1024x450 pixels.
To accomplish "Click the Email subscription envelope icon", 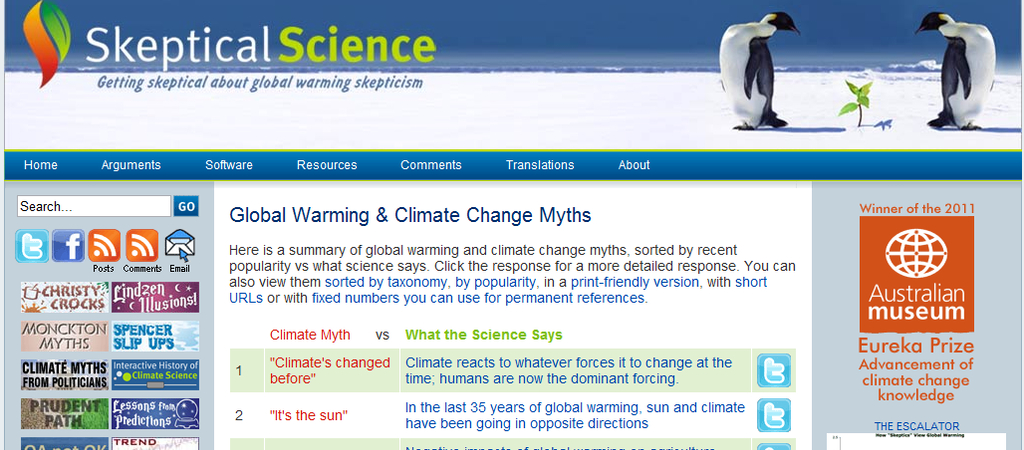I will coord(180,245).
